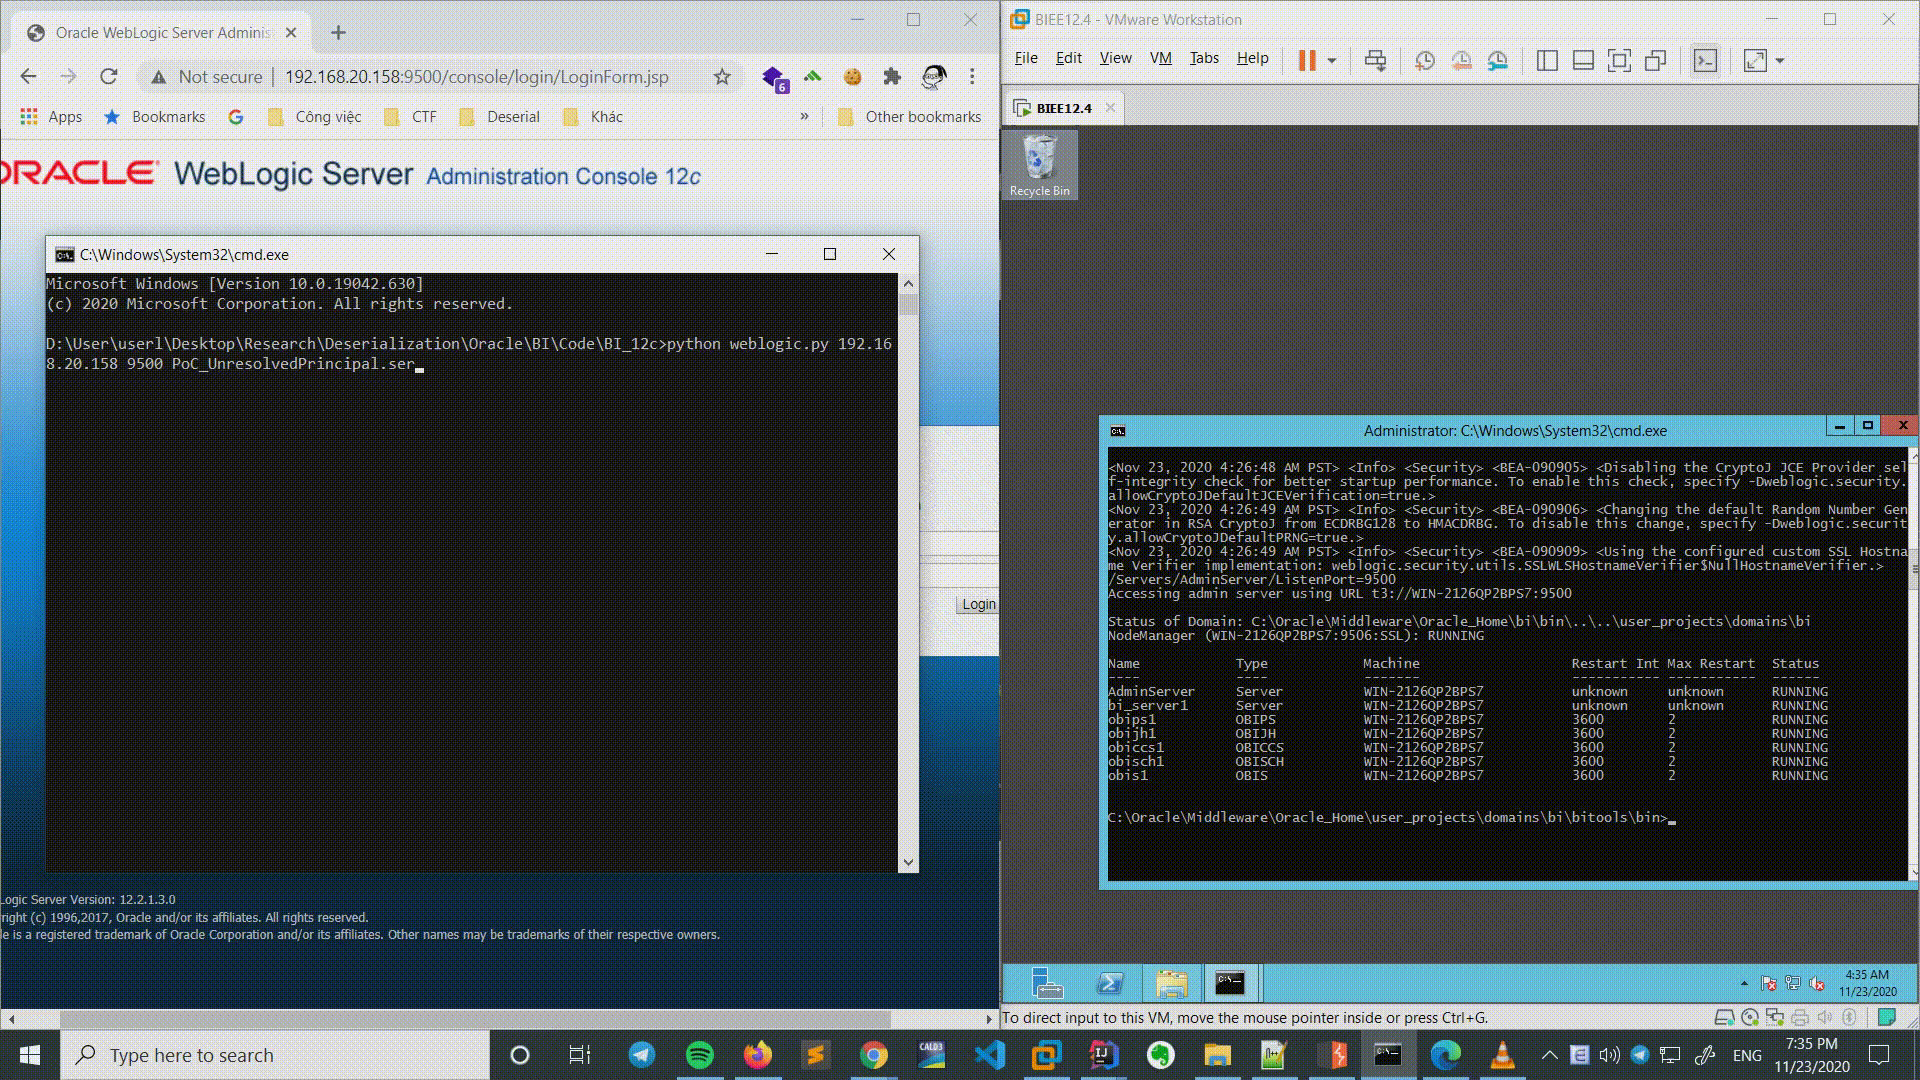Click Send Ctrl+Alt+Del icon in VMware toolbar

pyautogui.click(x=1375, y=61)
